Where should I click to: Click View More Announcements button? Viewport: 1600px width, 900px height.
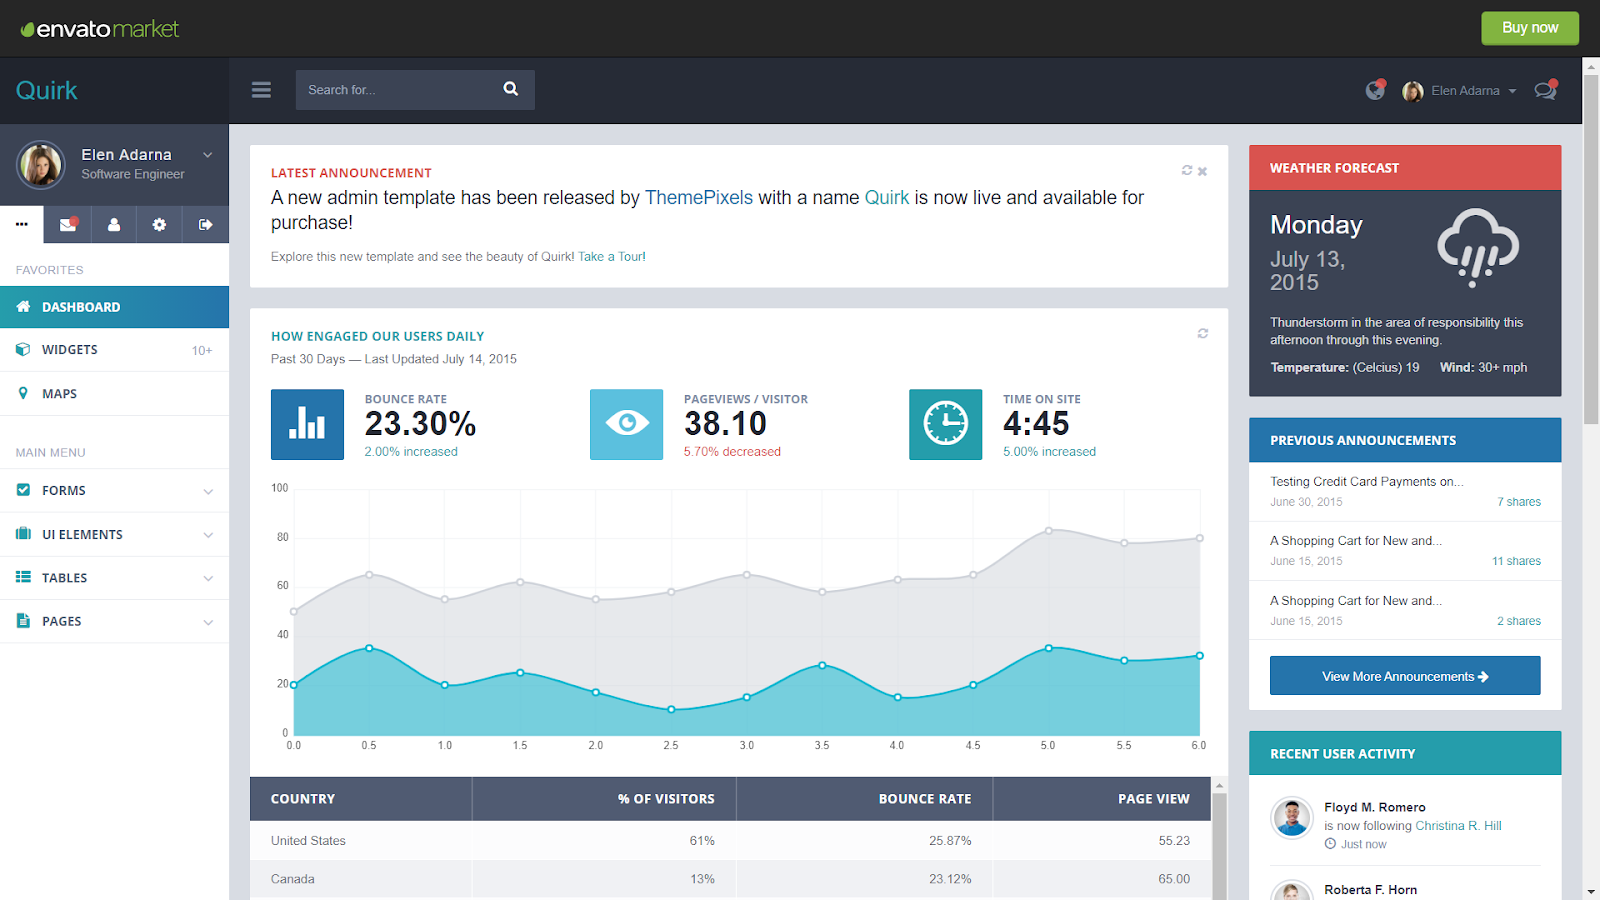[x=1404, y=676]
